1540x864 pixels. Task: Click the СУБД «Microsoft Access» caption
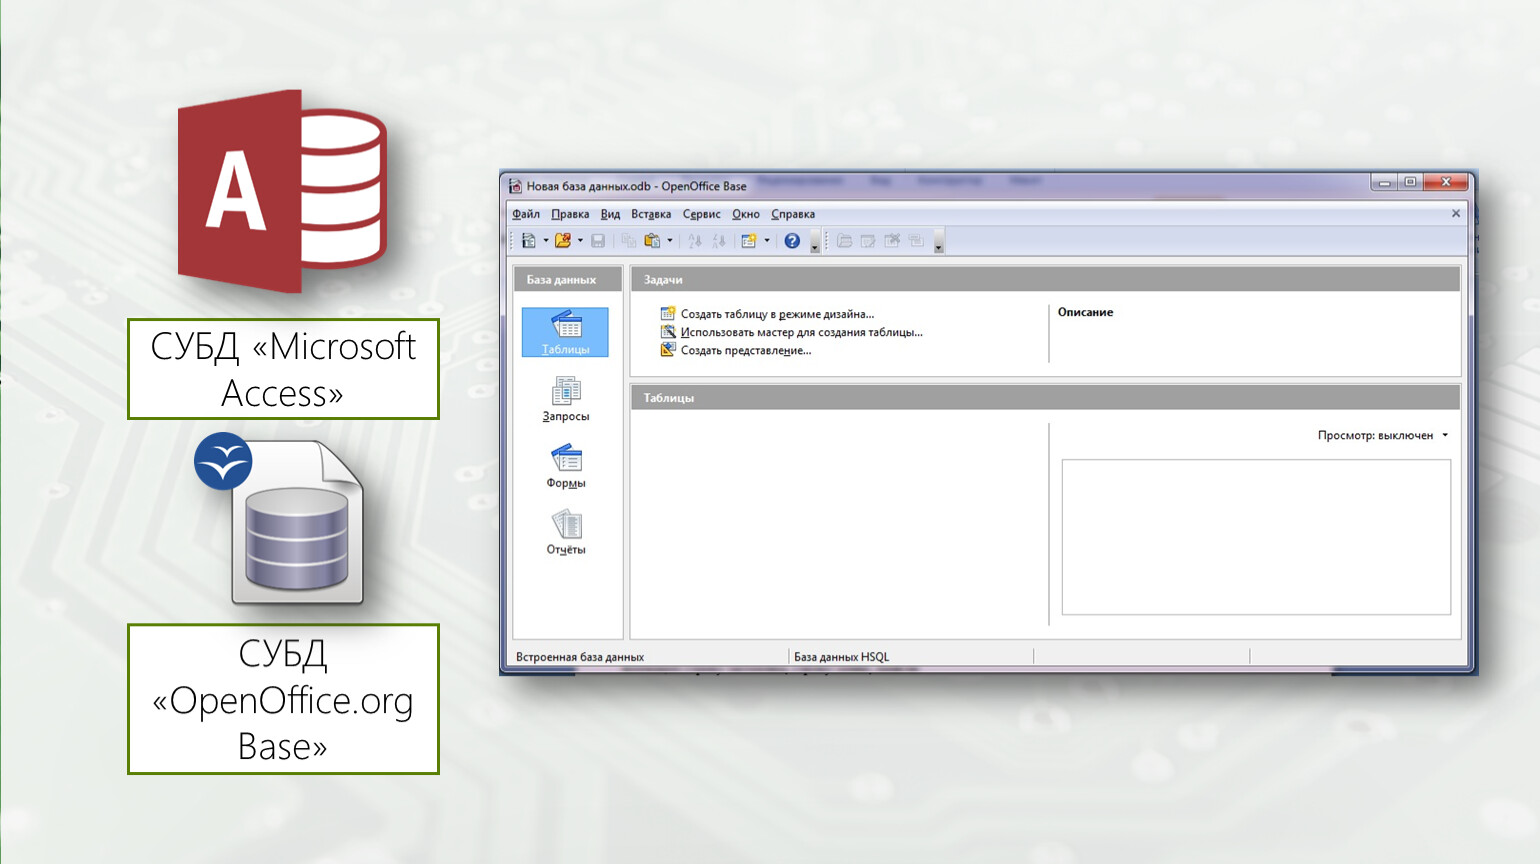tap(283, 369)
